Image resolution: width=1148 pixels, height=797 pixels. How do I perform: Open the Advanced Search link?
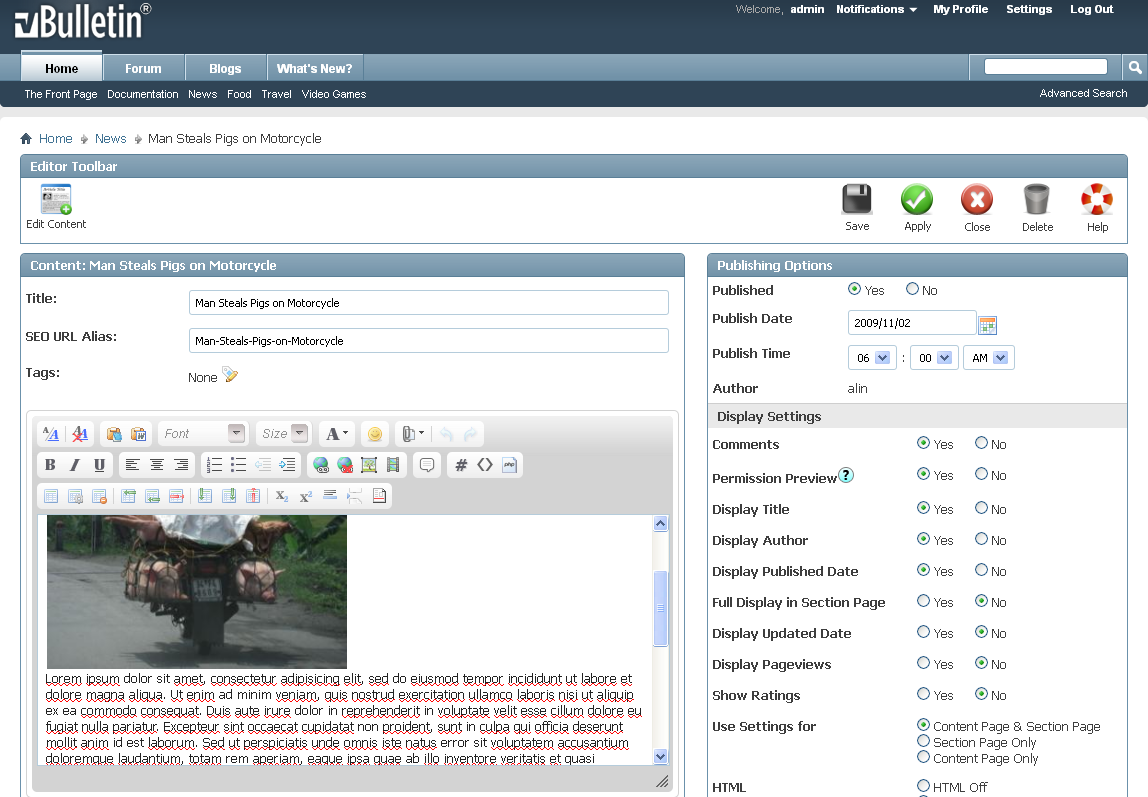(x=1083, y=93)
